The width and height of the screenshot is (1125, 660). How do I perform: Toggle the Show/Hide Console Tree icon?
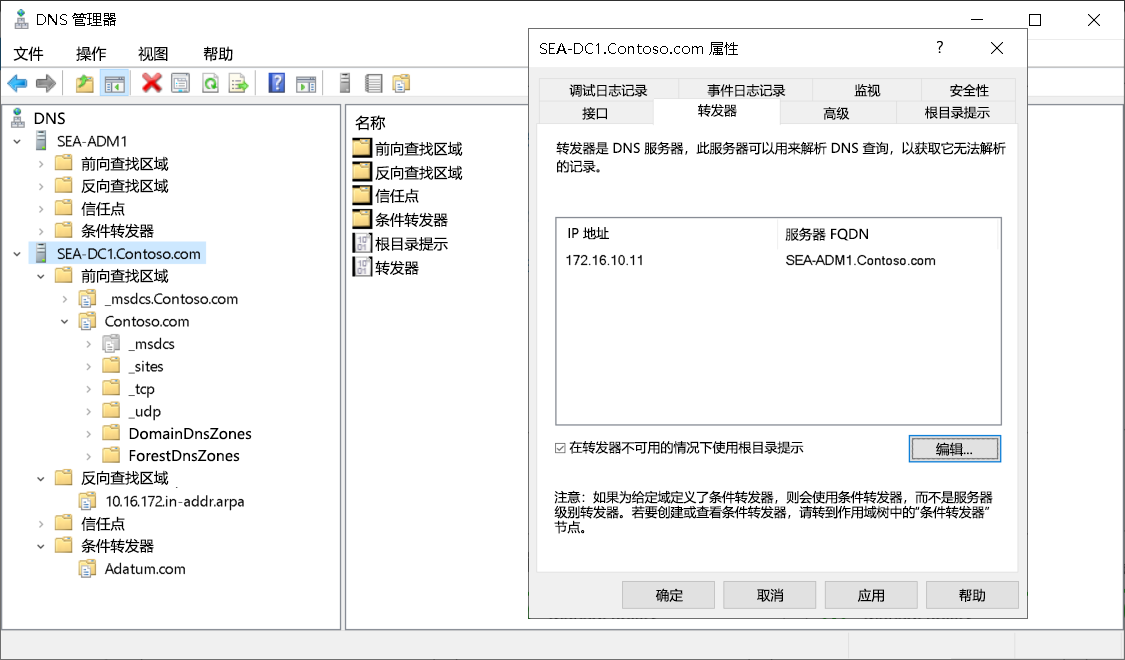point(116,83)
